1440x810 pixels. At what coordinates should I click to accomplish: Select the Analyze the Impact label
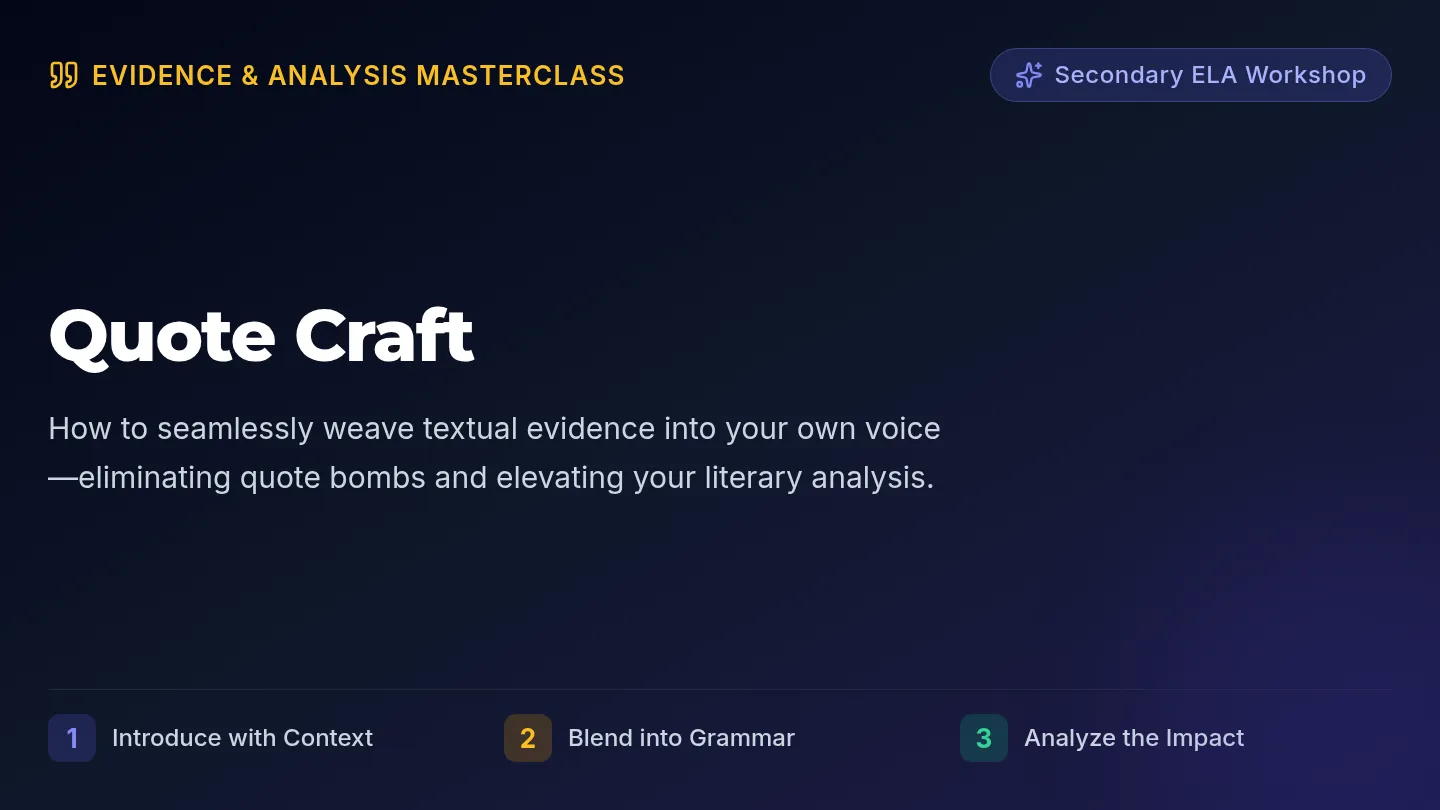point(1134,738)
